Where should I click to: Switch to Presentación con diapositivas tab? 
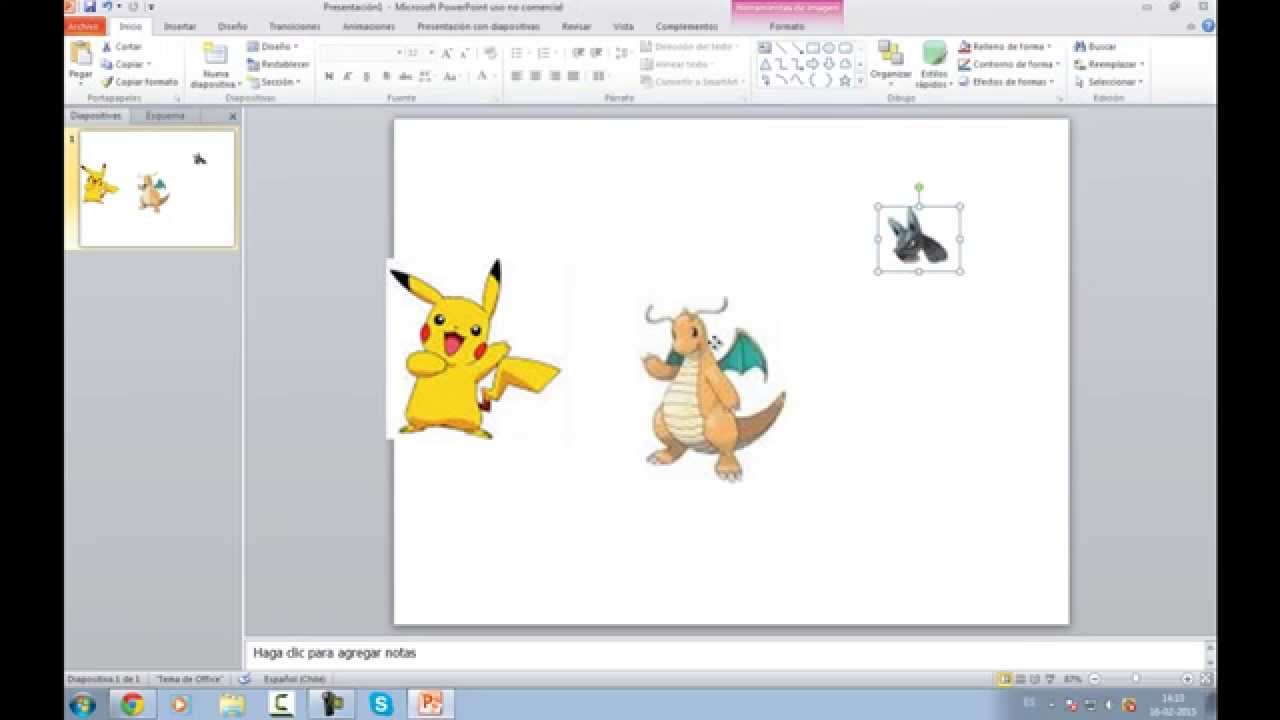click(x=478, y=27)
